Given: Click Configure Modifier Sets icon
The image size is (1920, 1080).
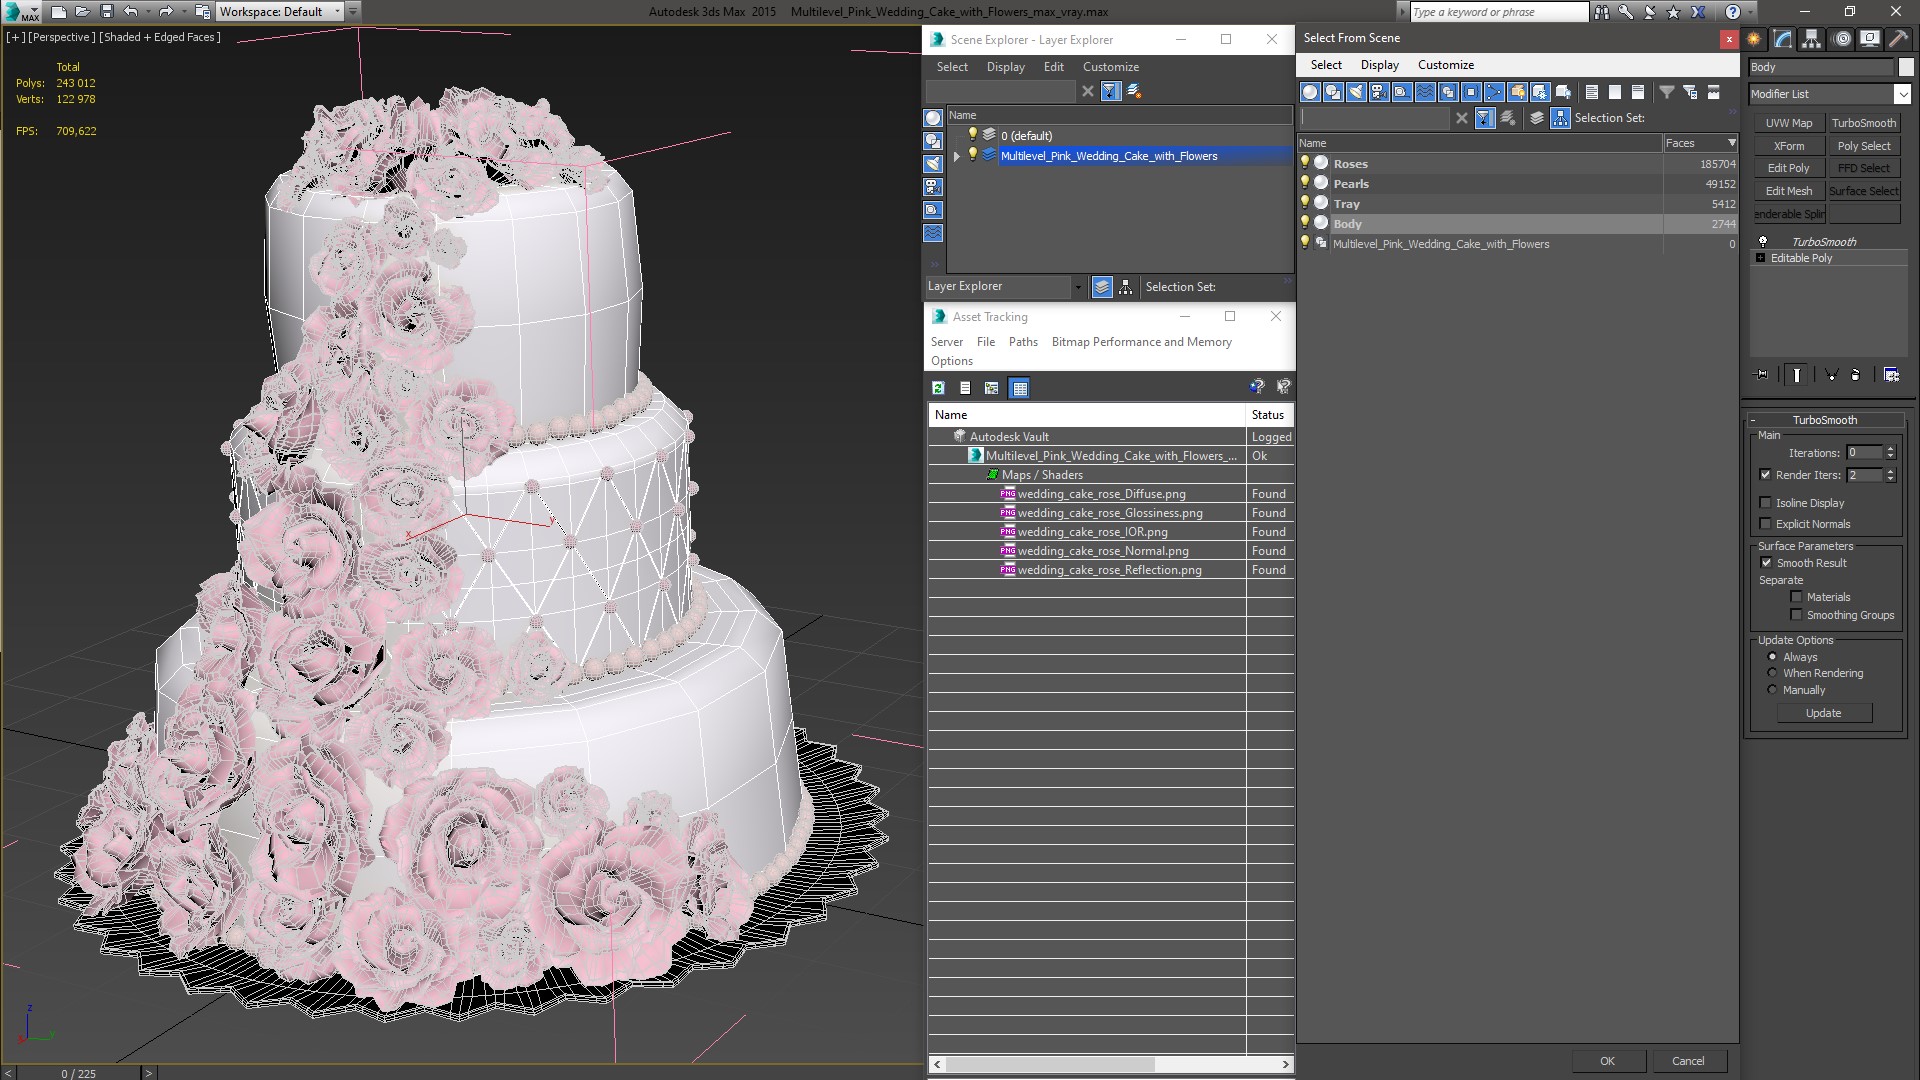Looking at the screenshot, I should click(x=1891, y=375).
